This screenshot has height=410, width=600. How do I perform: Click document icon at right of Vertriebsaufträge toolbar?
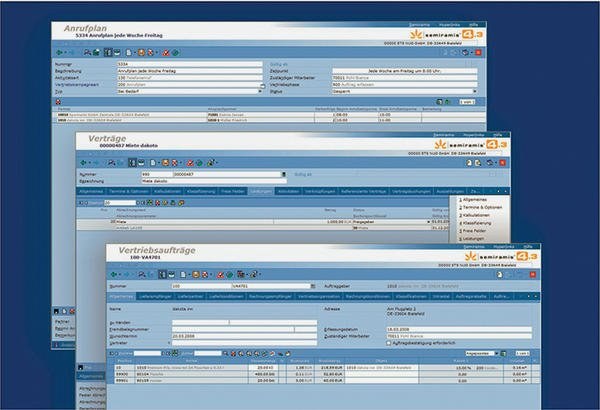click(500, 274)
